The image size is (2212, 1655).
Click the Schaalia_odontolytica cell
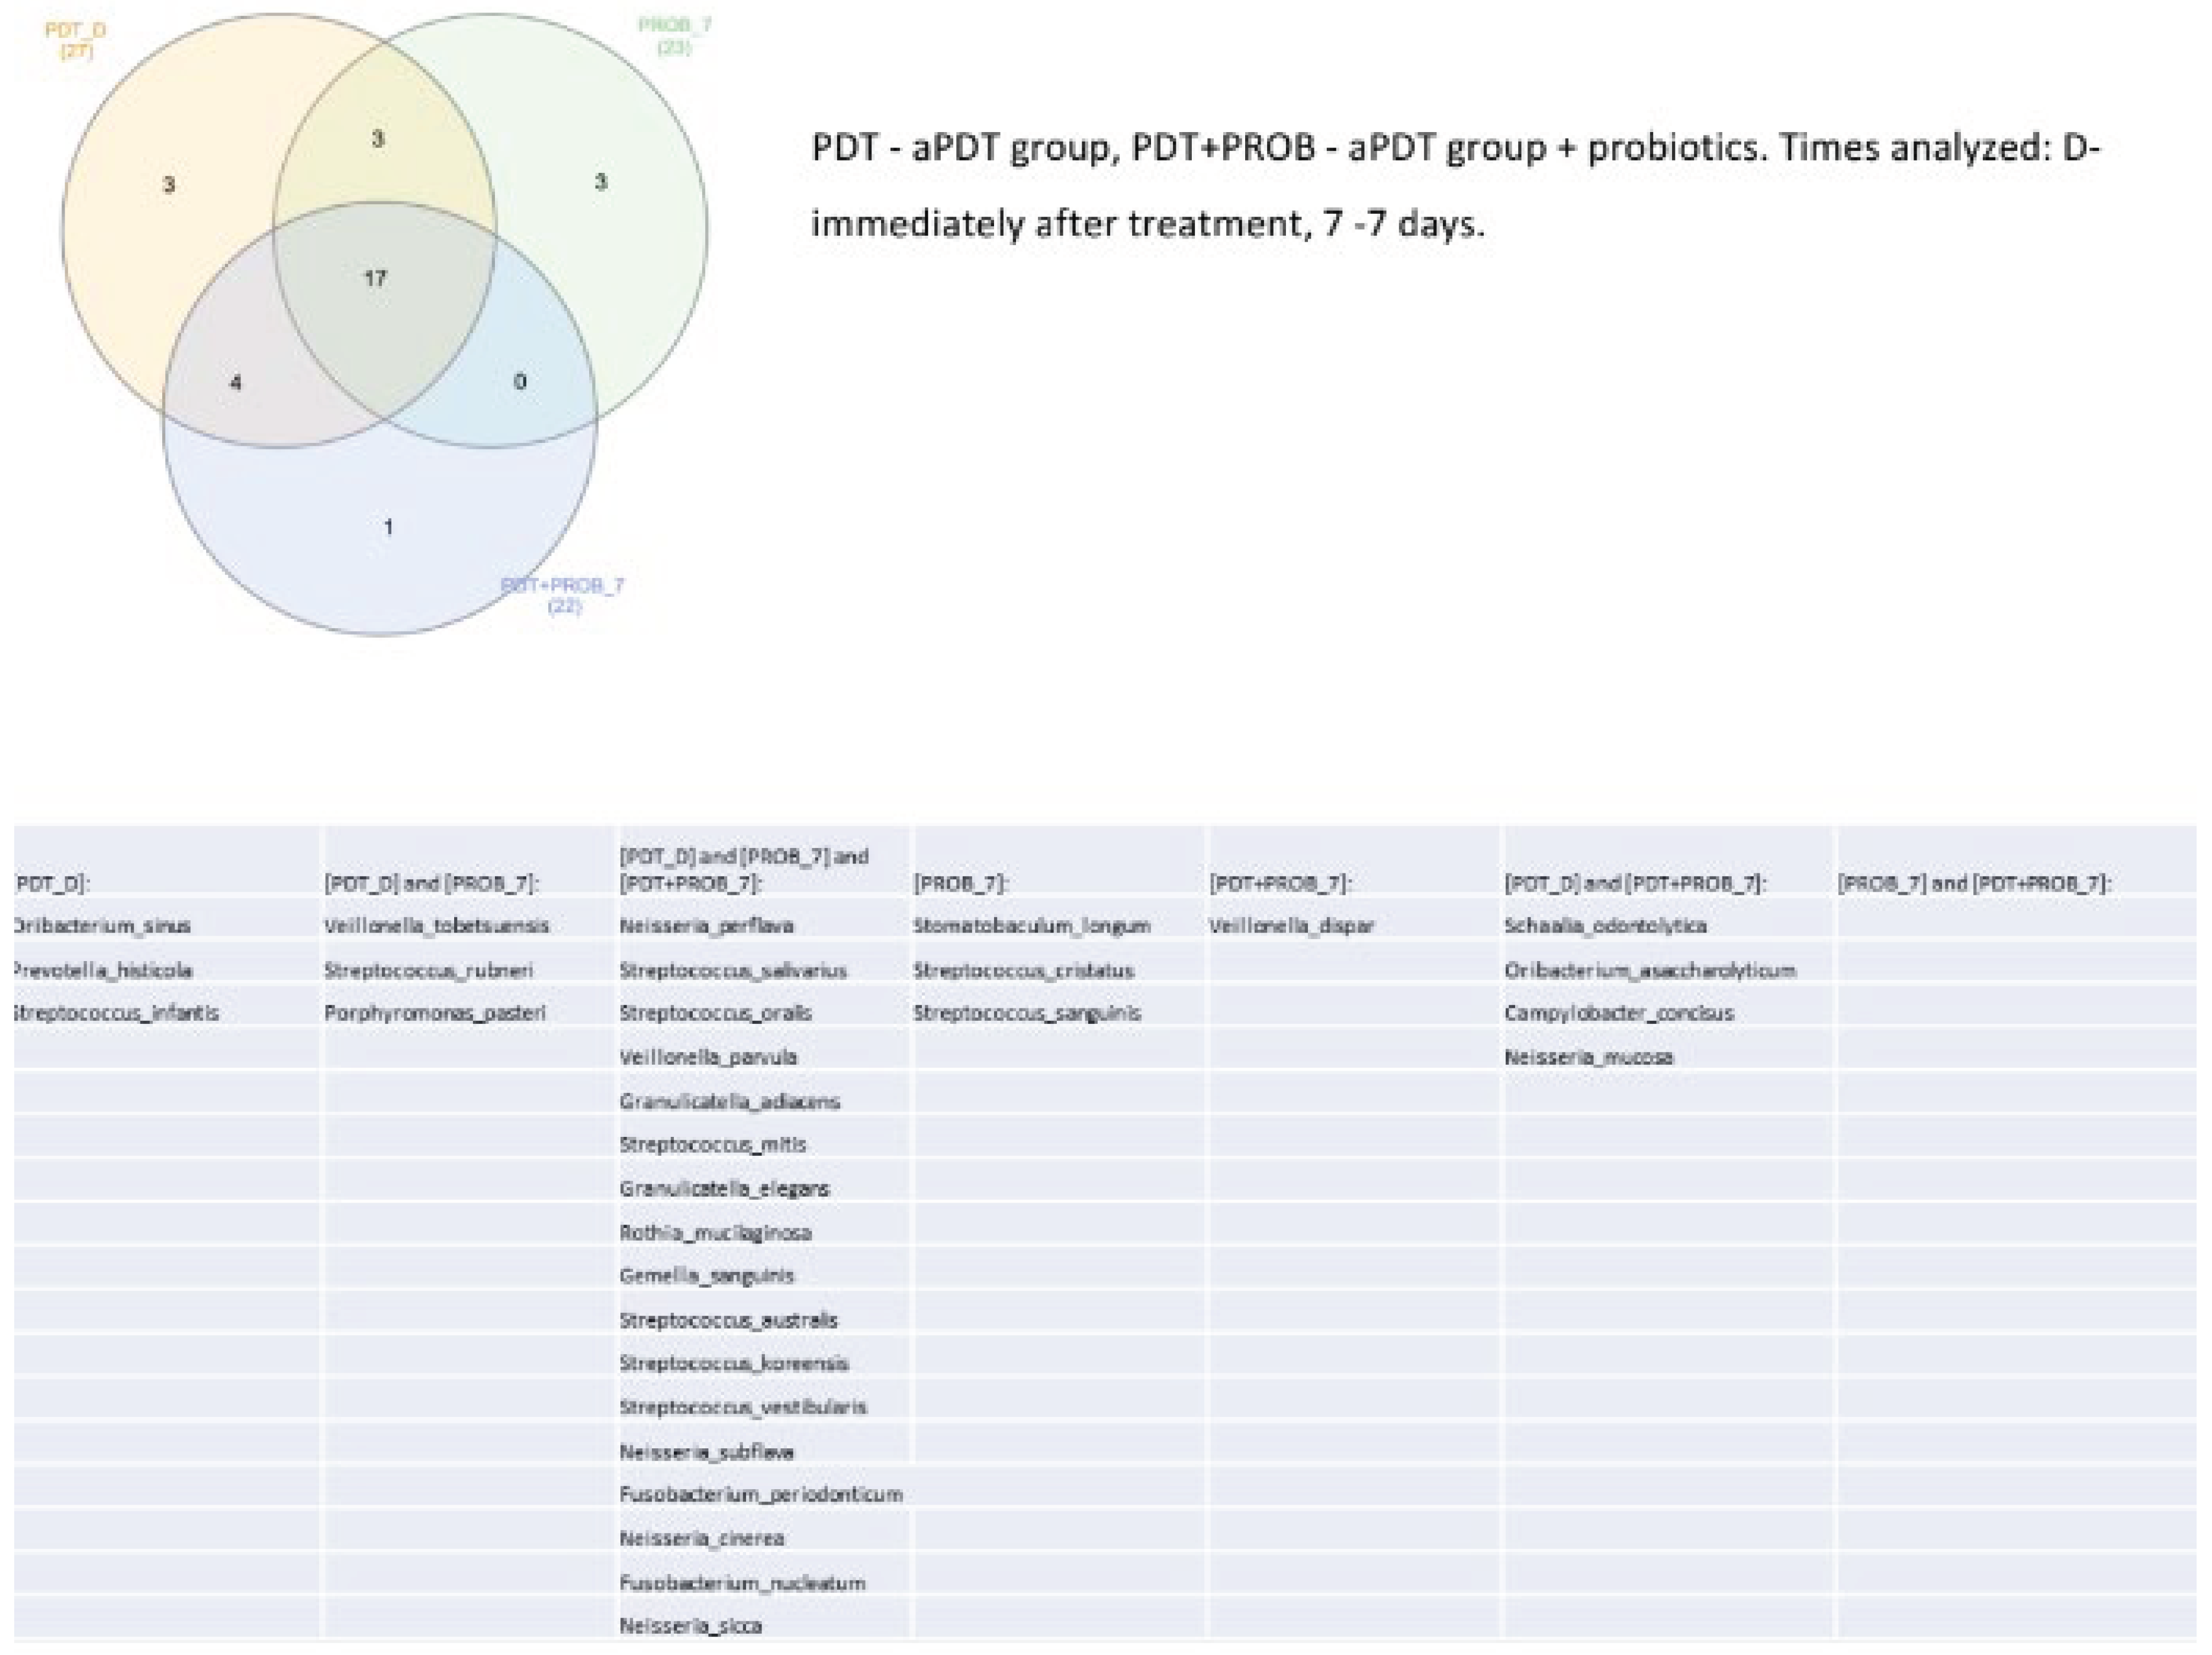[1605, 926]
